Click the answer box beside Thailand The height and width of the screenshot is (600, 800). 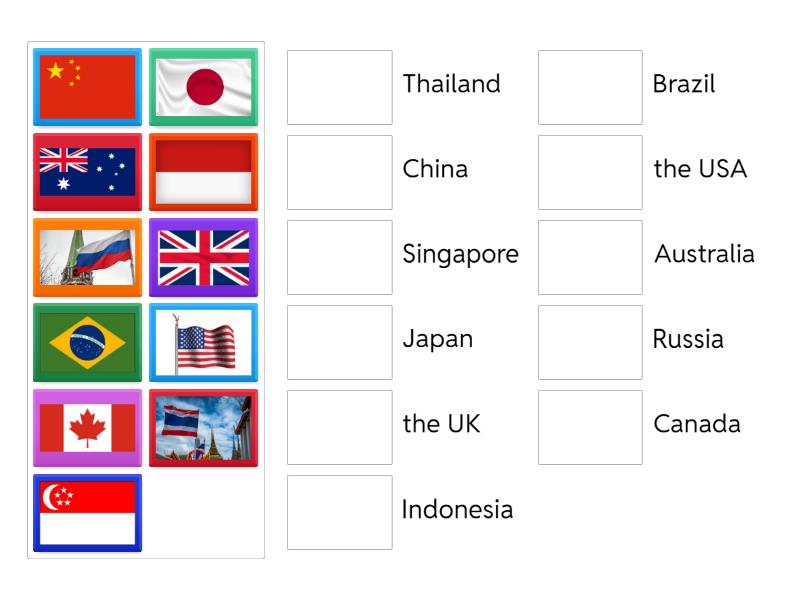339,84
